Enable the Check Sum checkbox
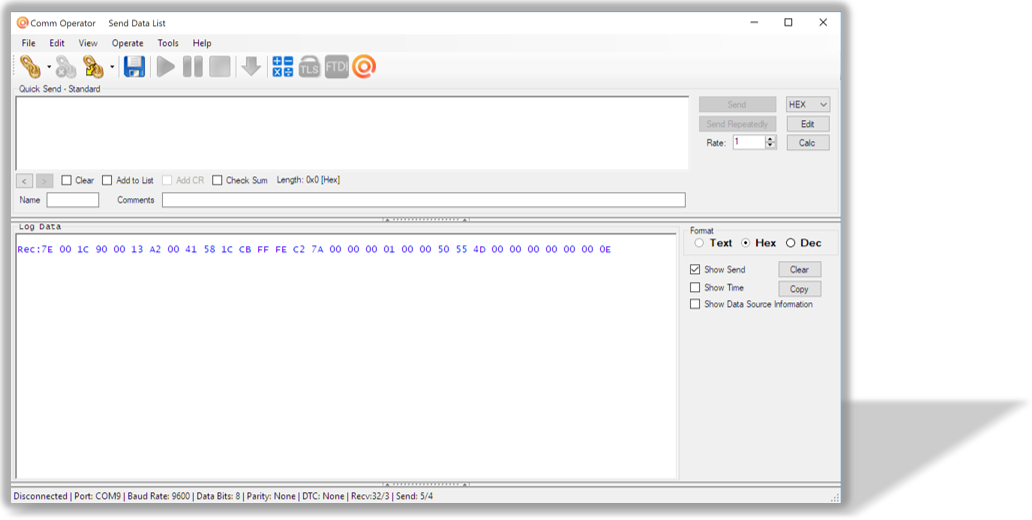The height and width of the screenshot is (520, 1032). coord(217,180)
